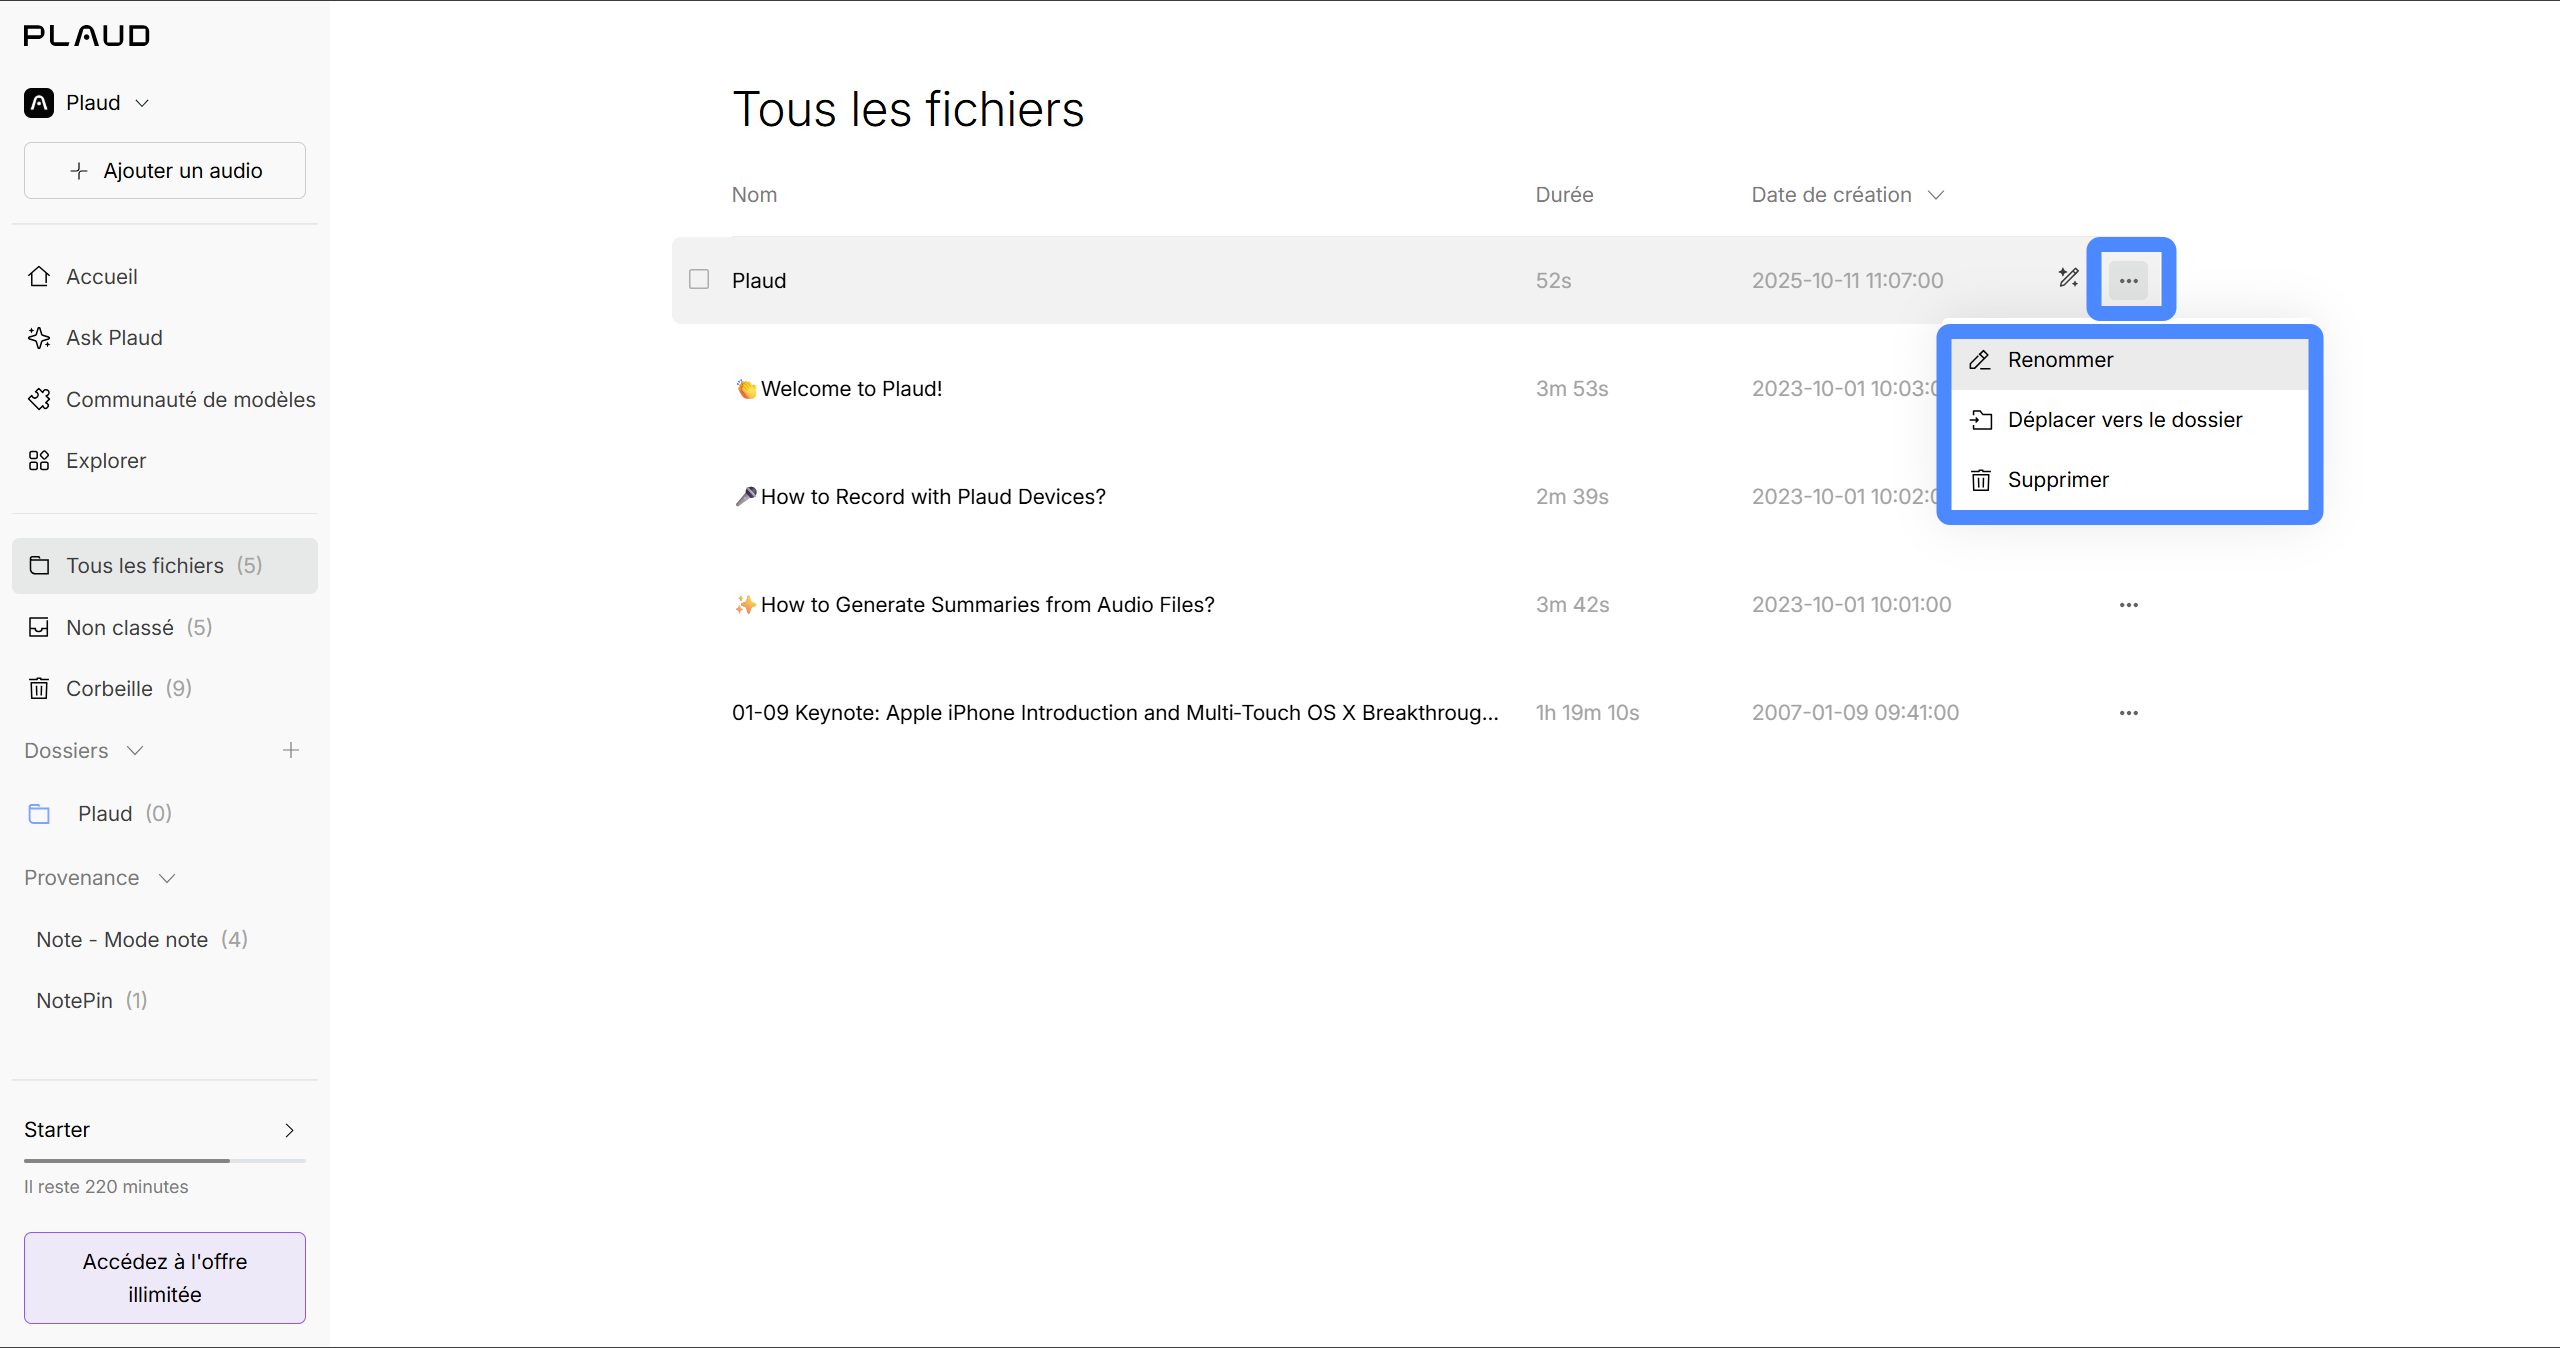Click the three-dots menu on Plaud row
Viewport: 2560px width, 1348px height.
pos(2129,281)
